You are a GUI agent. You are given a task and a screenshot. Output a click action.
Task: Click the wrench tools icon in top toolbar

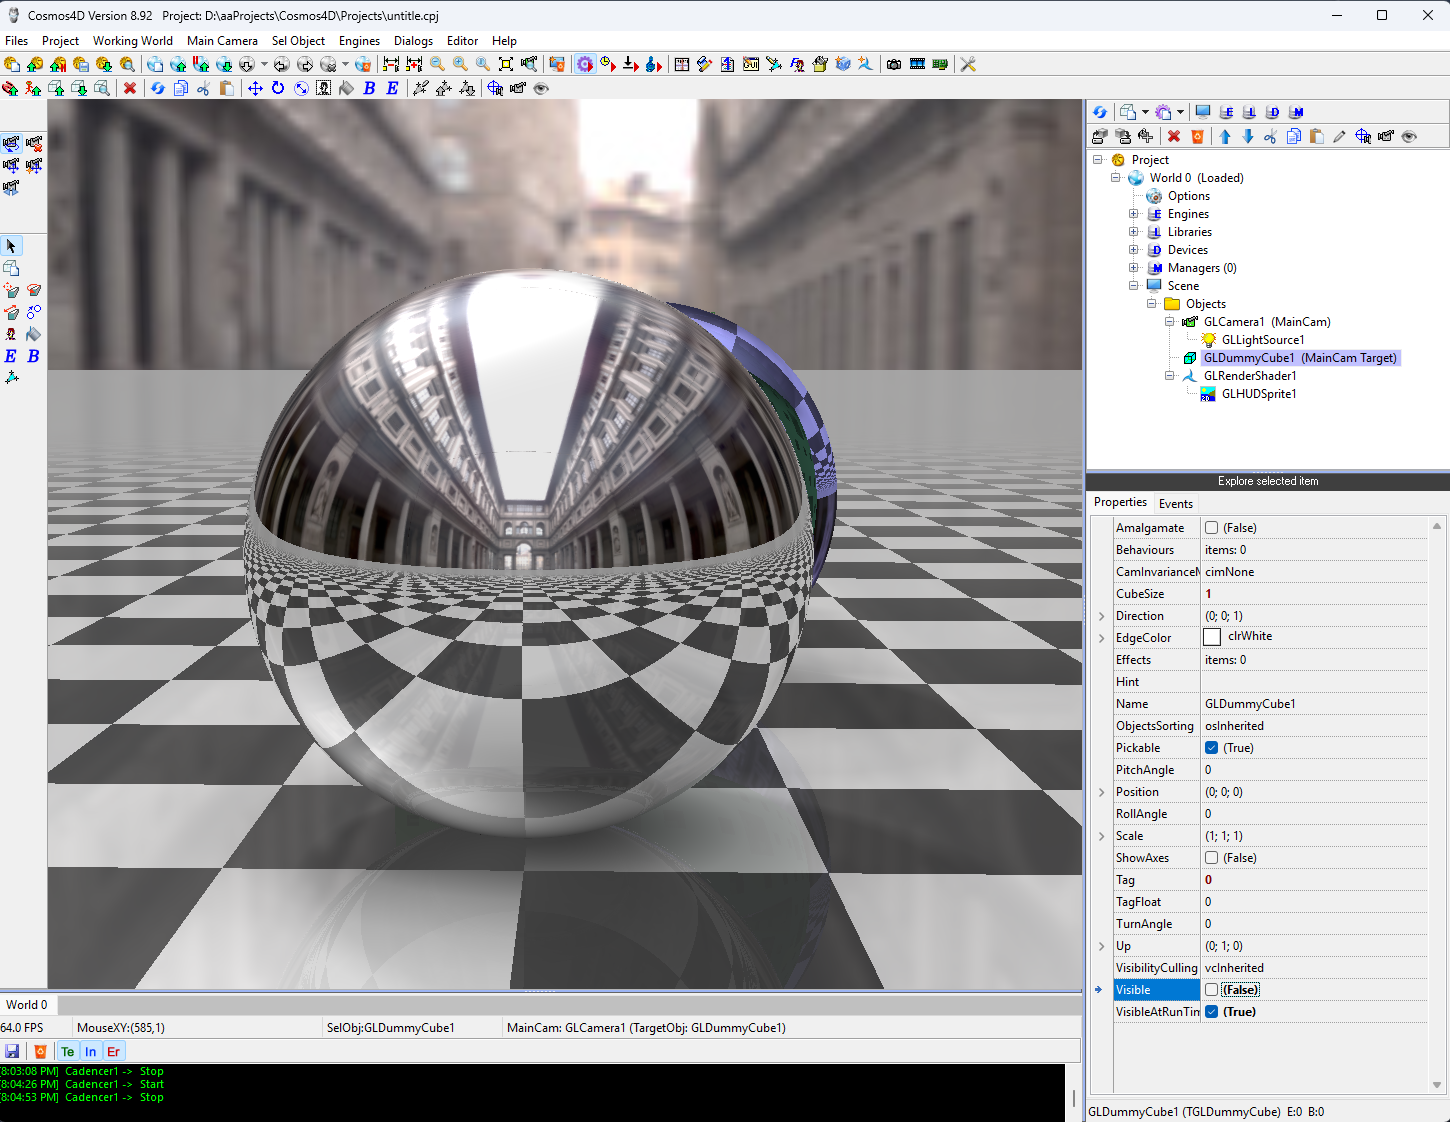click(967, 64)
